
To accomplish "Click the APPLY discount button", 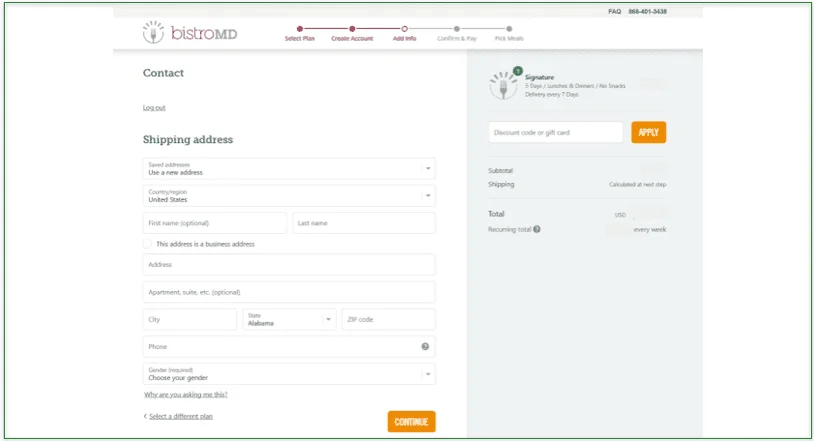I will pos(648,132).
